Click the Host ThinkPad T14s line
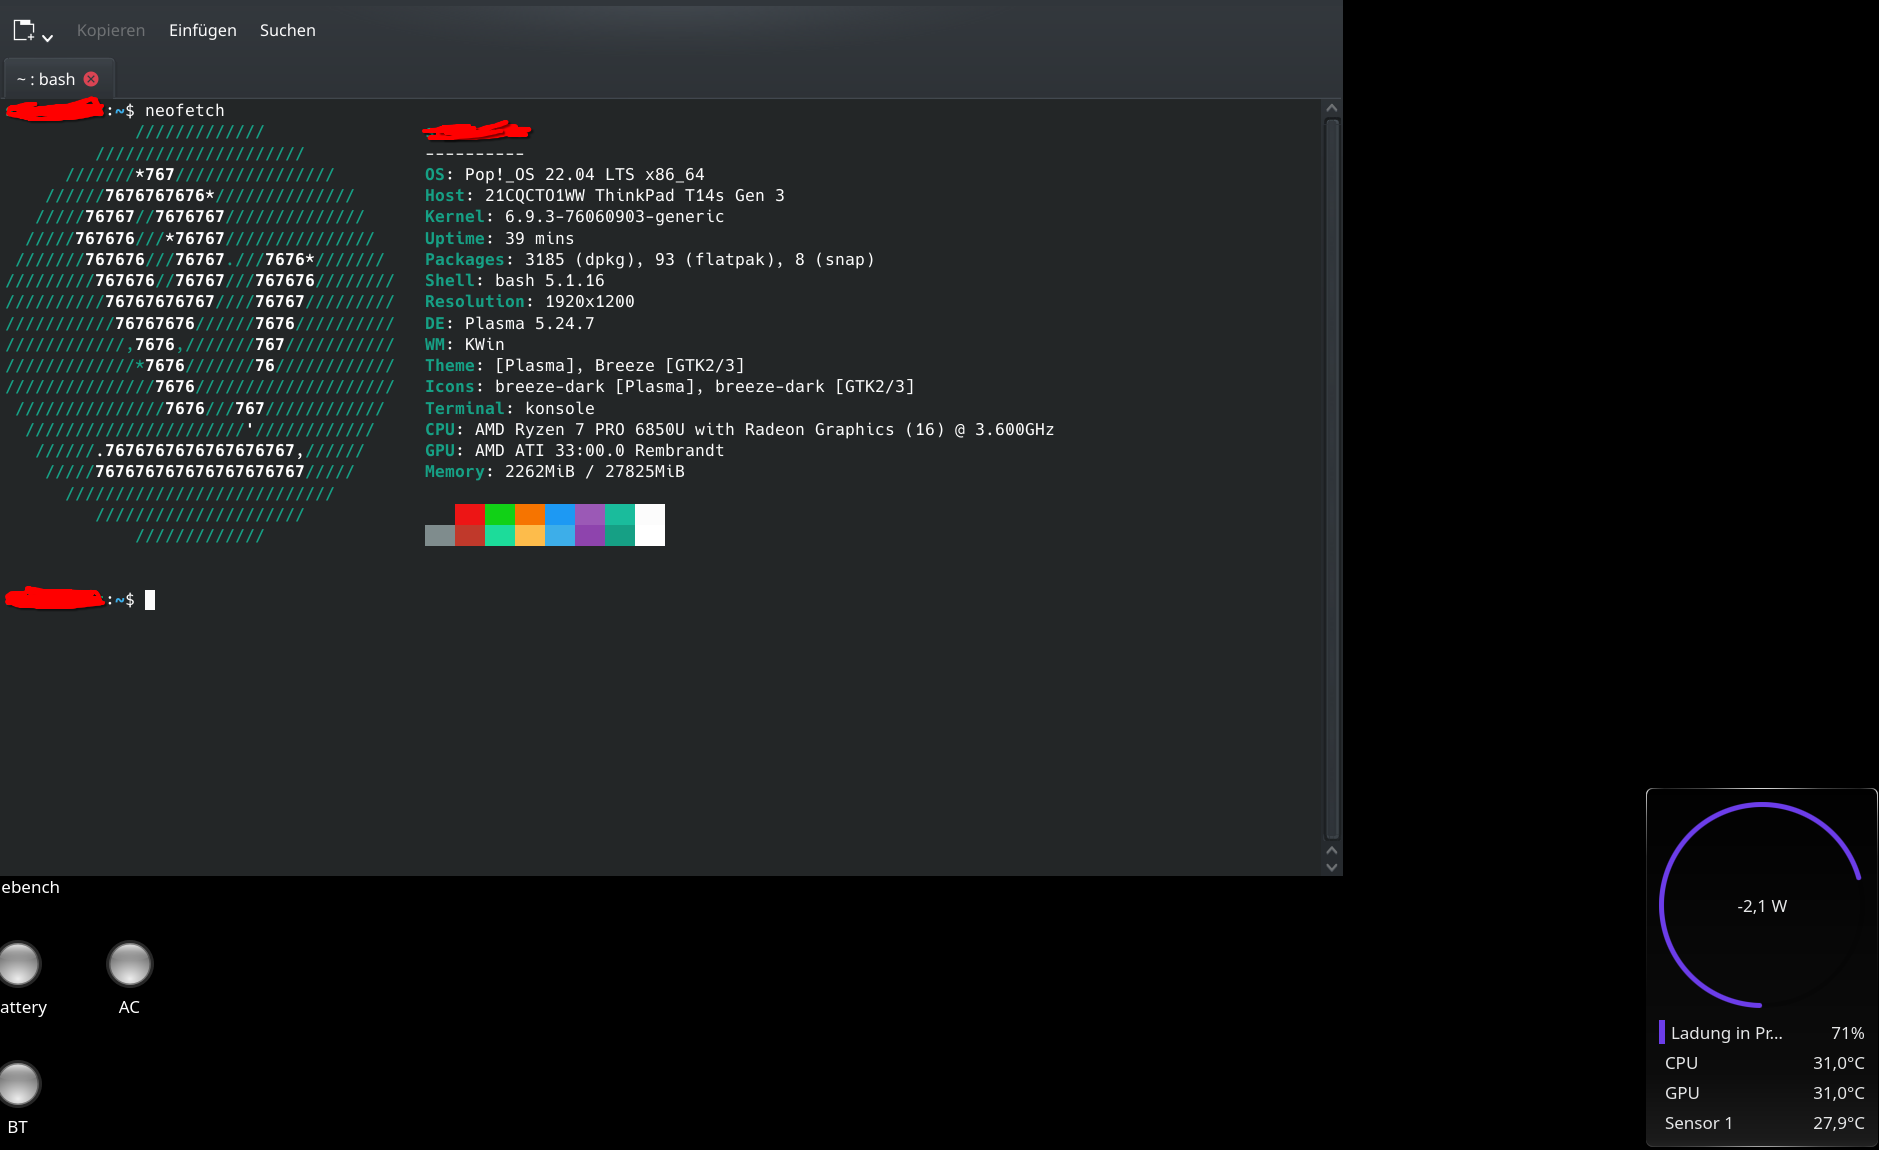Image resolution: width=1879 pixels, height=1150 pixels. (x=604, y=195)
